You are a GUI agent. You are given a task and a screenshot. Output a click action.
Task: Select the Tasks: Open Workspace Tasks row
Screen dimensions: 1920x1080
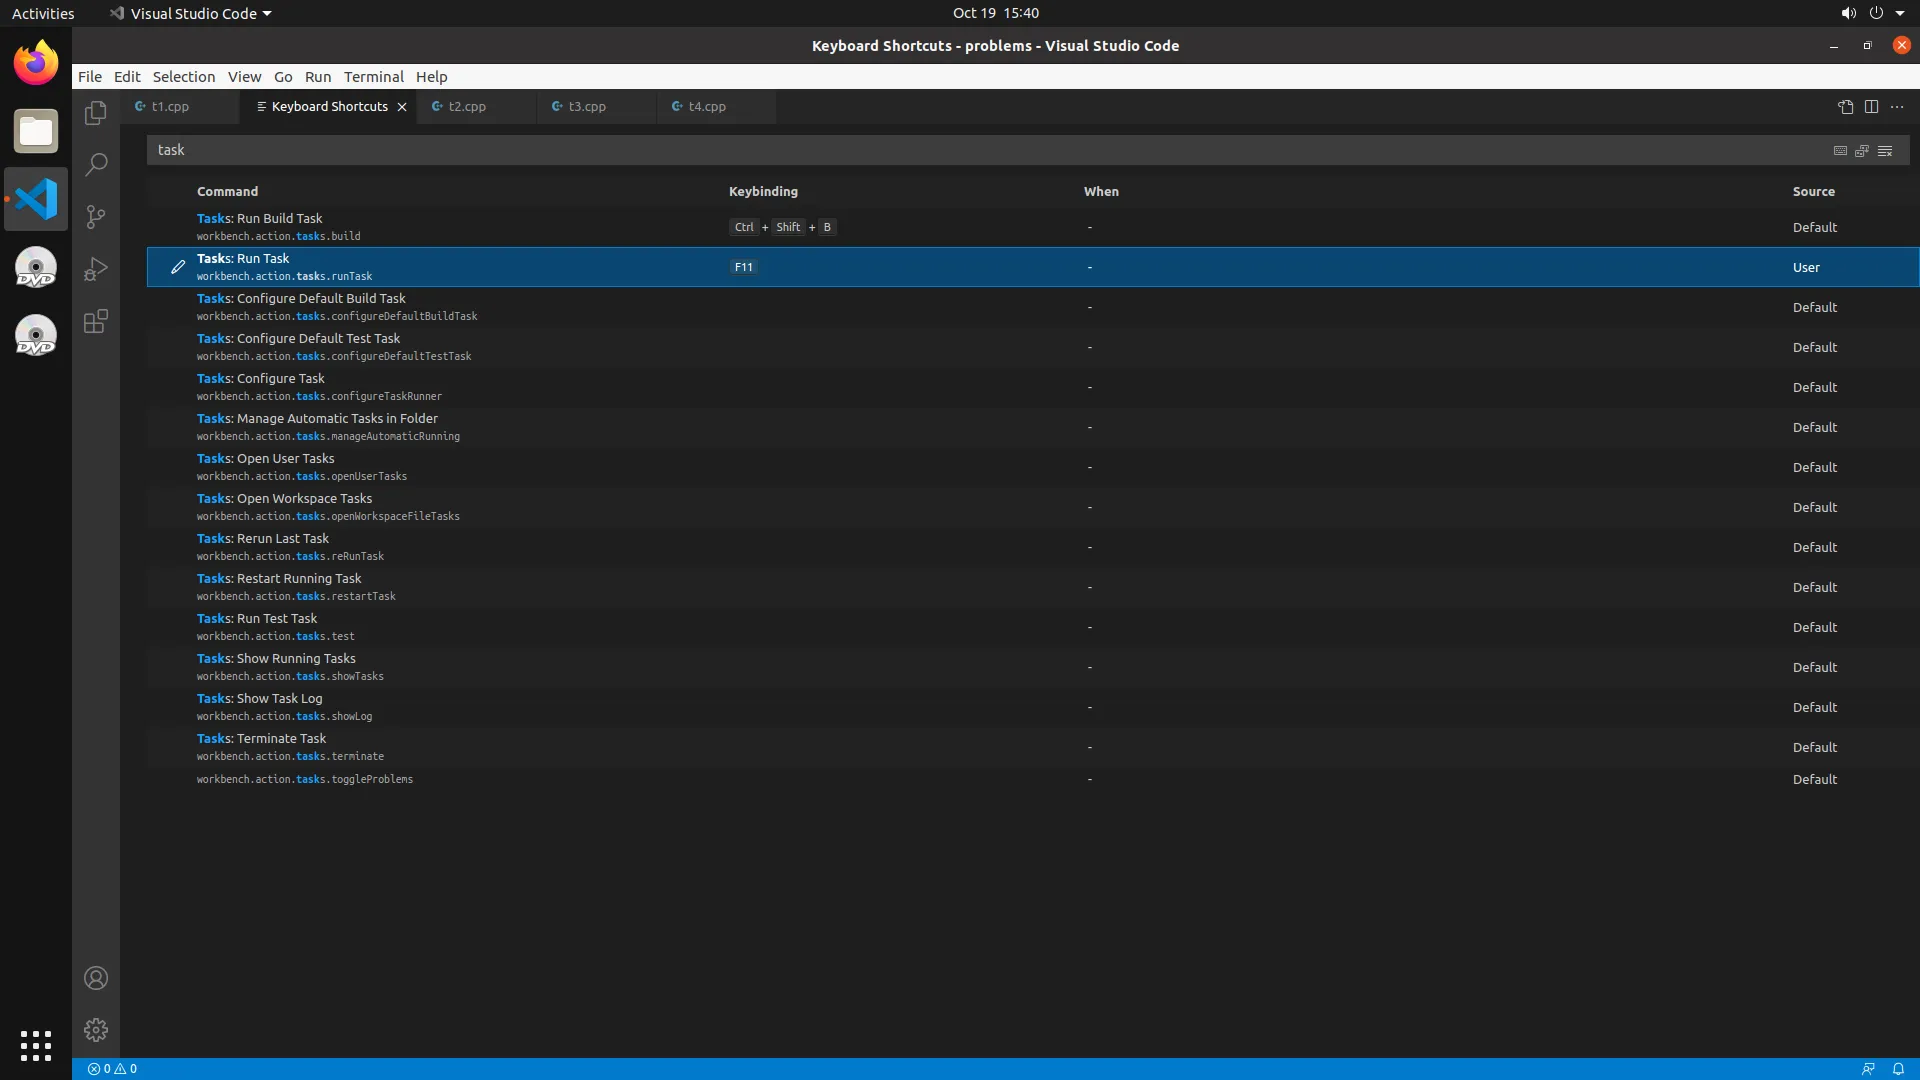pyautogui.click(x=1033, y=507)
